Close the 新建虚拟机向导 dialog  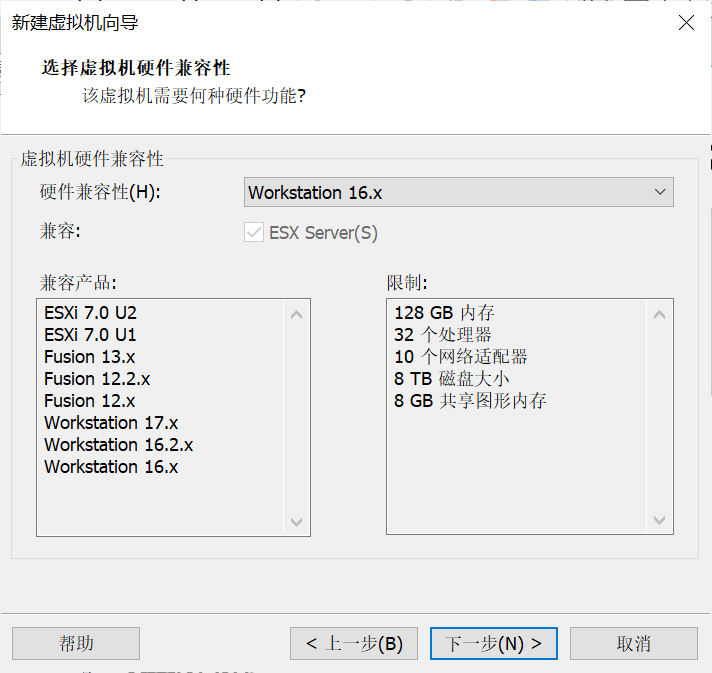(686, 22)
